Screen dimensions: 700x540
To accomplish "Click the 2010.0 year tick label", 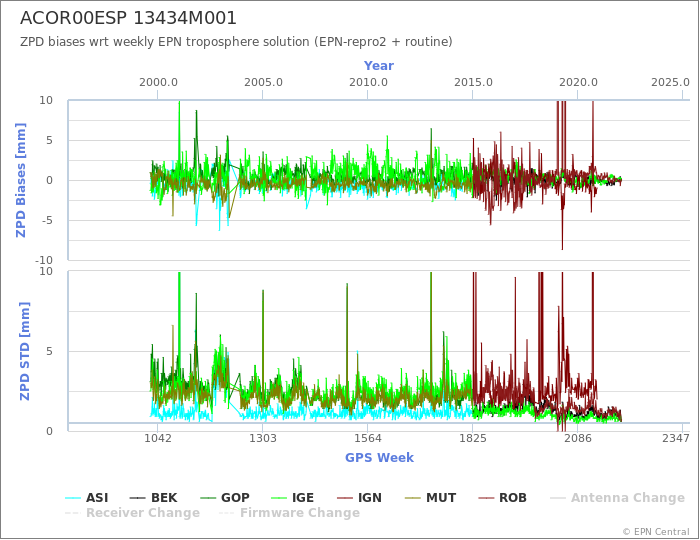I will 368,83.
